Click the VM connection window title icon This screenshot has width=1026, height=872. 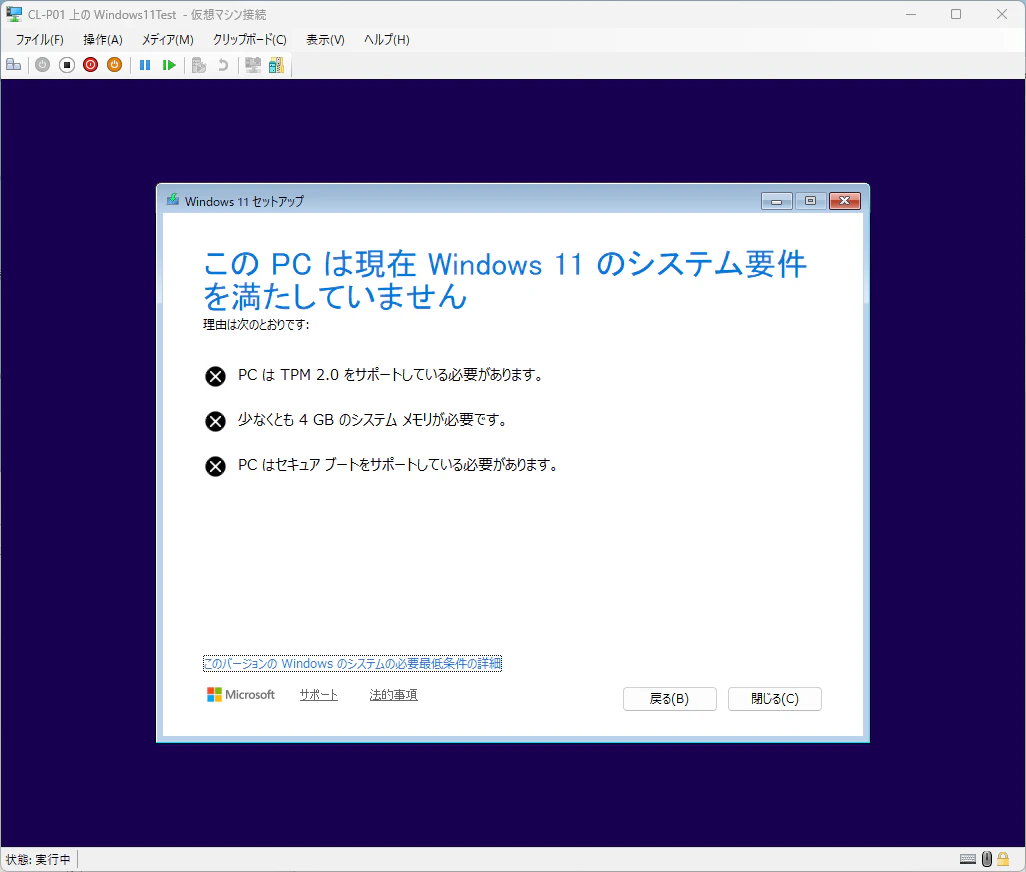pyautogui.click(x=14, y=14)
